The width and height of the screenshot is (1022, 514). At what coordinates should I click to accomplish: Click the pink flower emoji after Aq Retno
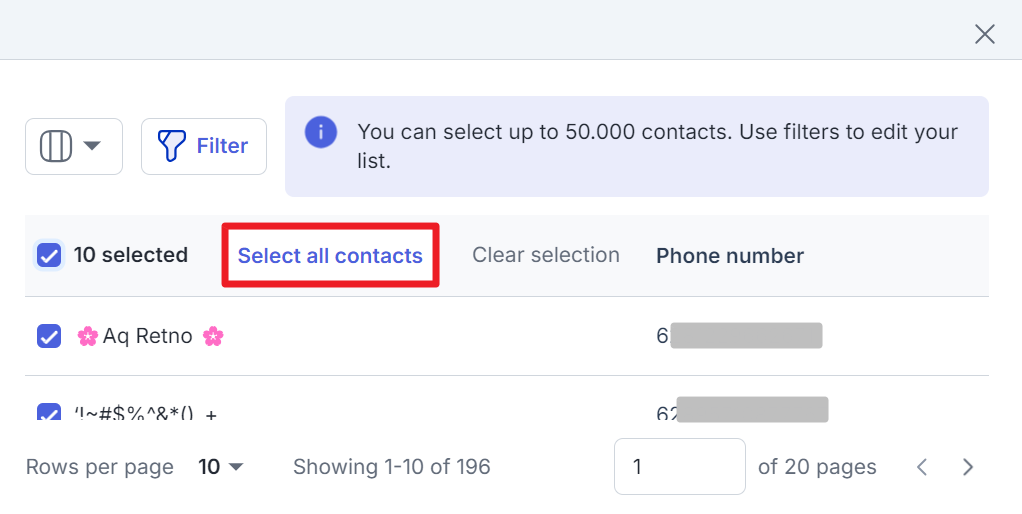(x=212, y=337)
